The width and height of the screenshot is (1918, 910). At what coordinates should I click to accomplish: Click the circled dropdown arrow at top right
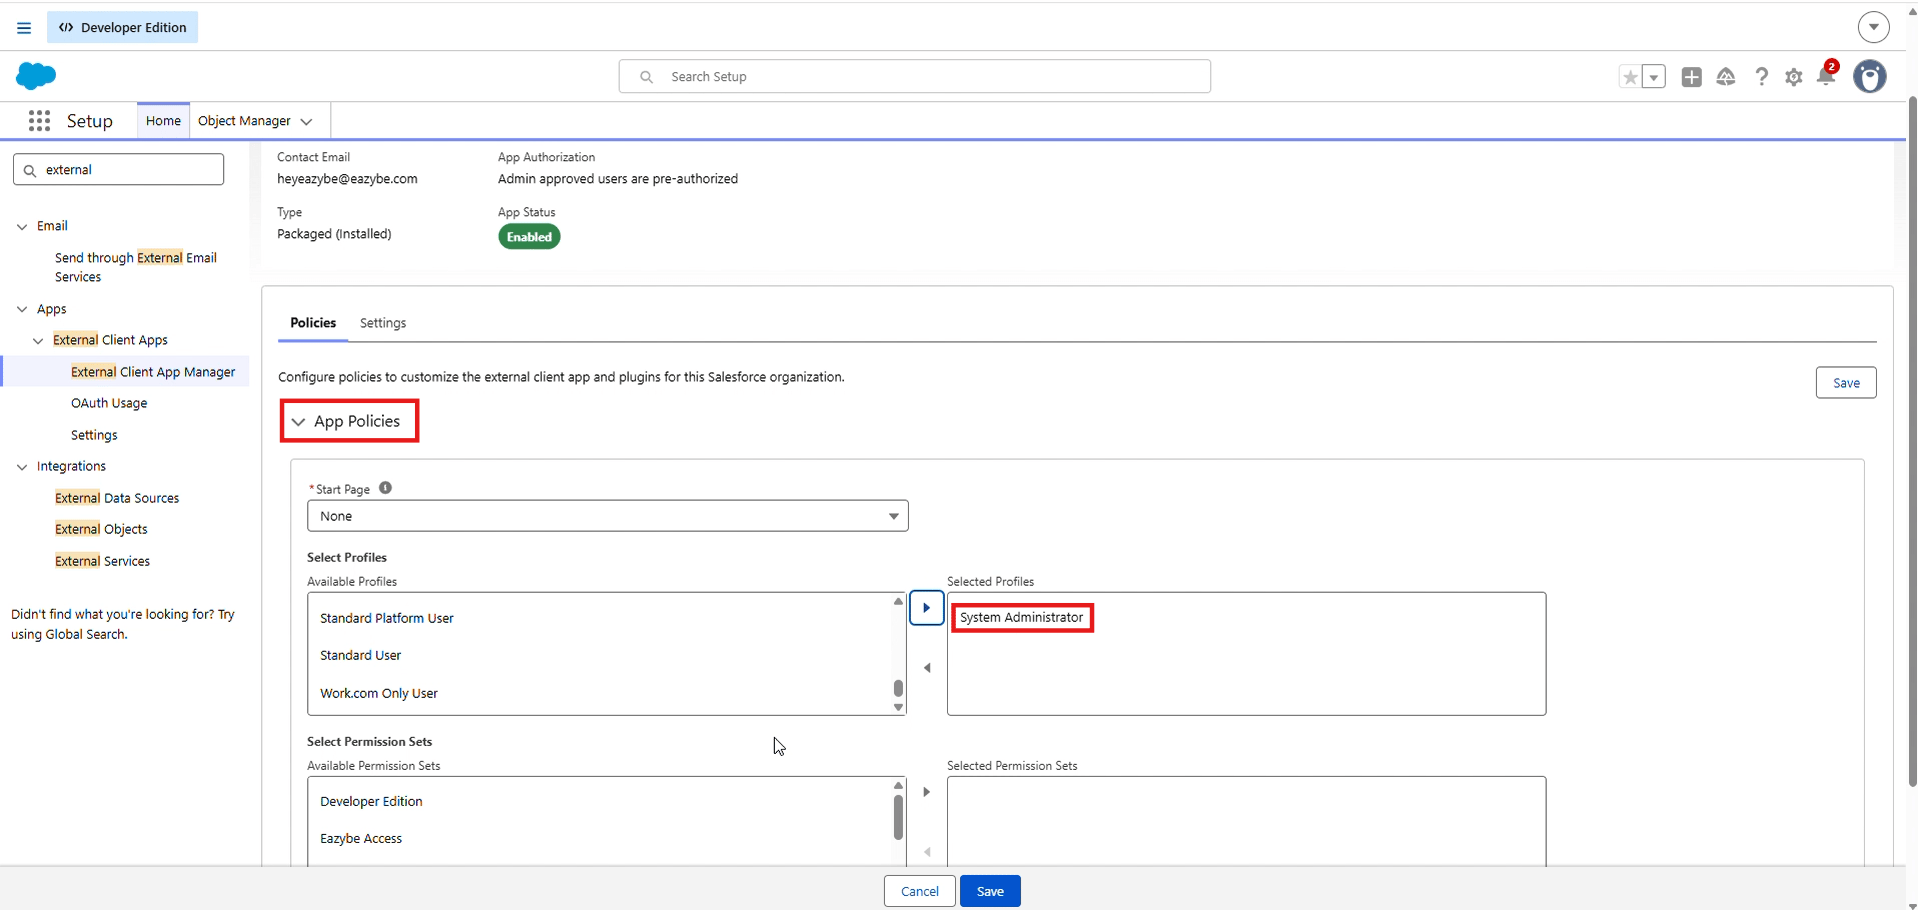pyautogui.click(x=1874, y=27)
